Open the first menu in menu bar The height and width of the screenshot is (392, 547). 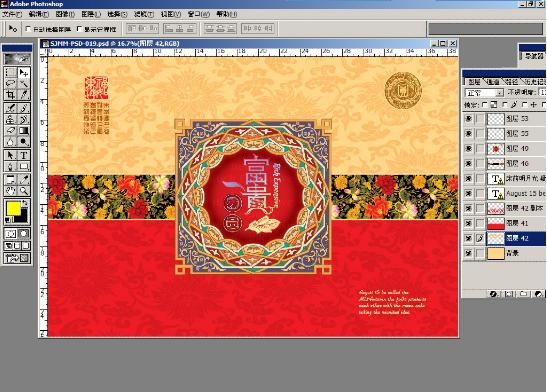pos(12,14)
